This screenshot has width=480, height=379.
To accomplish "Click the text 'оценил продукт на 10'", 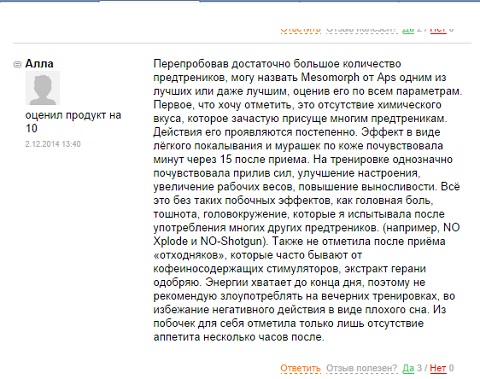I will (73, 122).
